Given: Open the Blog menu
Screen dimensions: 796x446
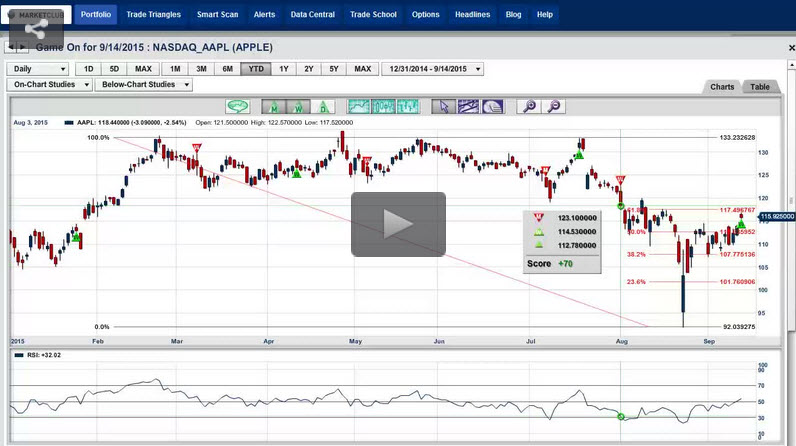Looking at the screenshot, I should point(513,14).
